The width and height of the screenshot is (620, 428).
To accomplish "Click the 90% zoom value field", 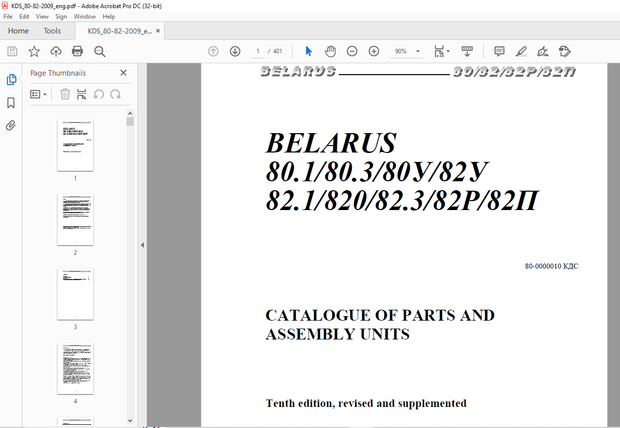I will pos(401,51).
